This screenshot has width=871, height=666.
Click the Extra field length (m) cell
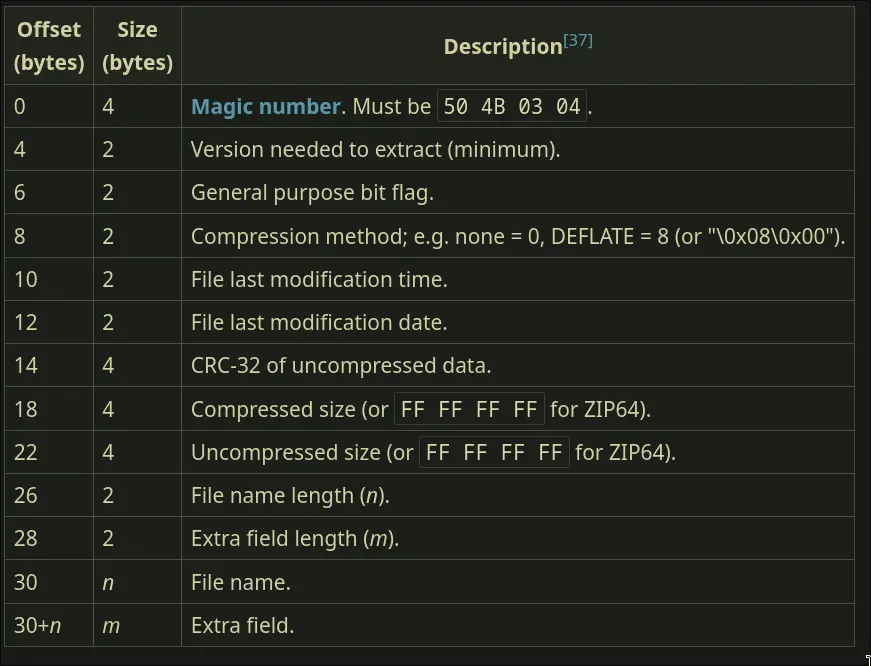pyautogui.click(x=295, y=538)
